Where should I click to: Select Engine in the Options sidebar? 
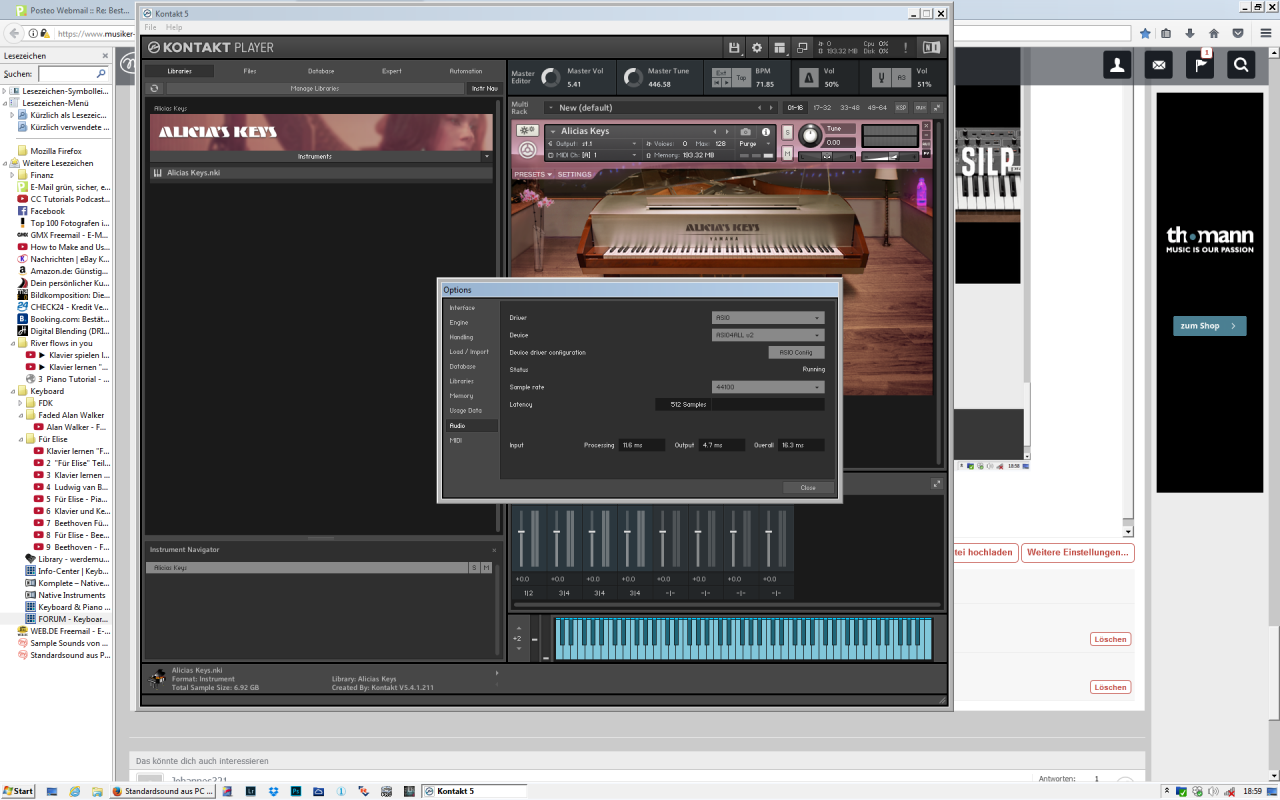(471, 323)
